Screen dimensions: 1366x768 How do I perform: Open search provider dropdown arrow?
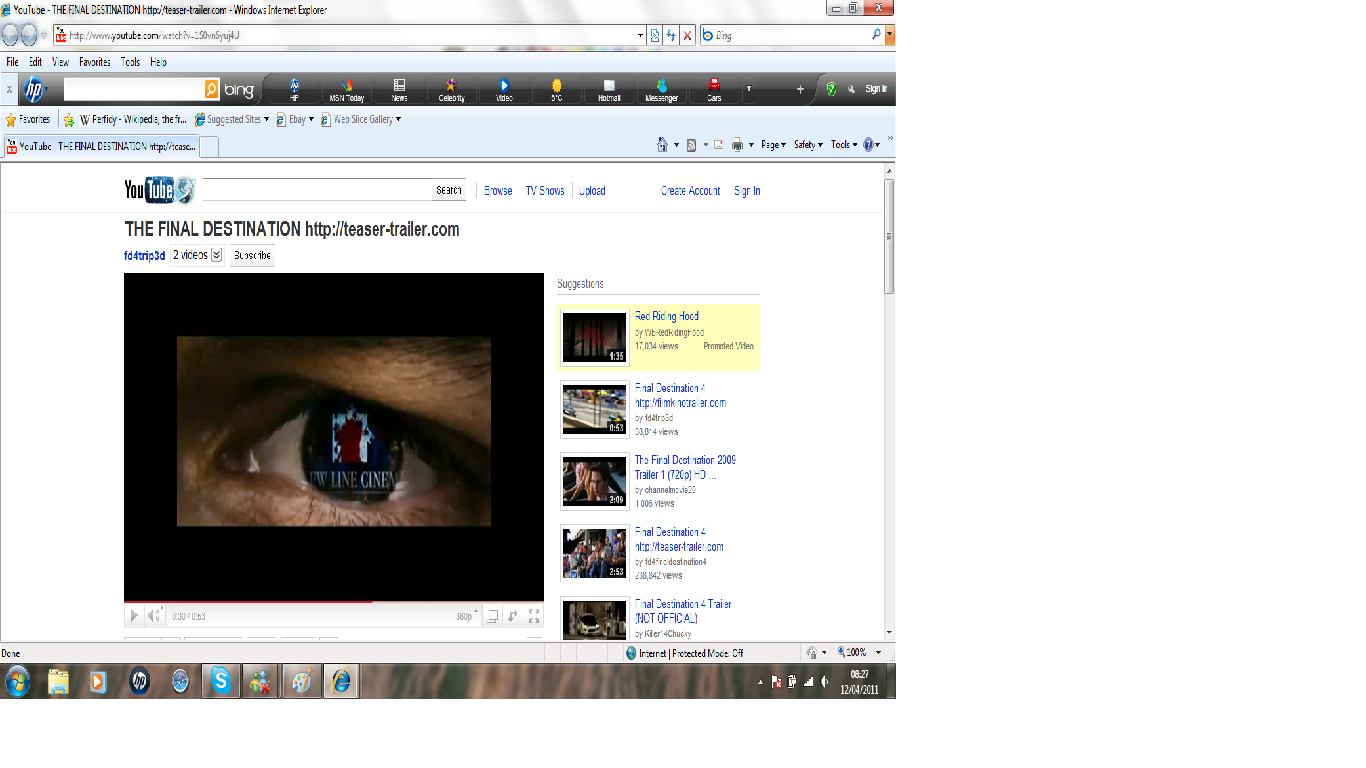click(890, 35)
